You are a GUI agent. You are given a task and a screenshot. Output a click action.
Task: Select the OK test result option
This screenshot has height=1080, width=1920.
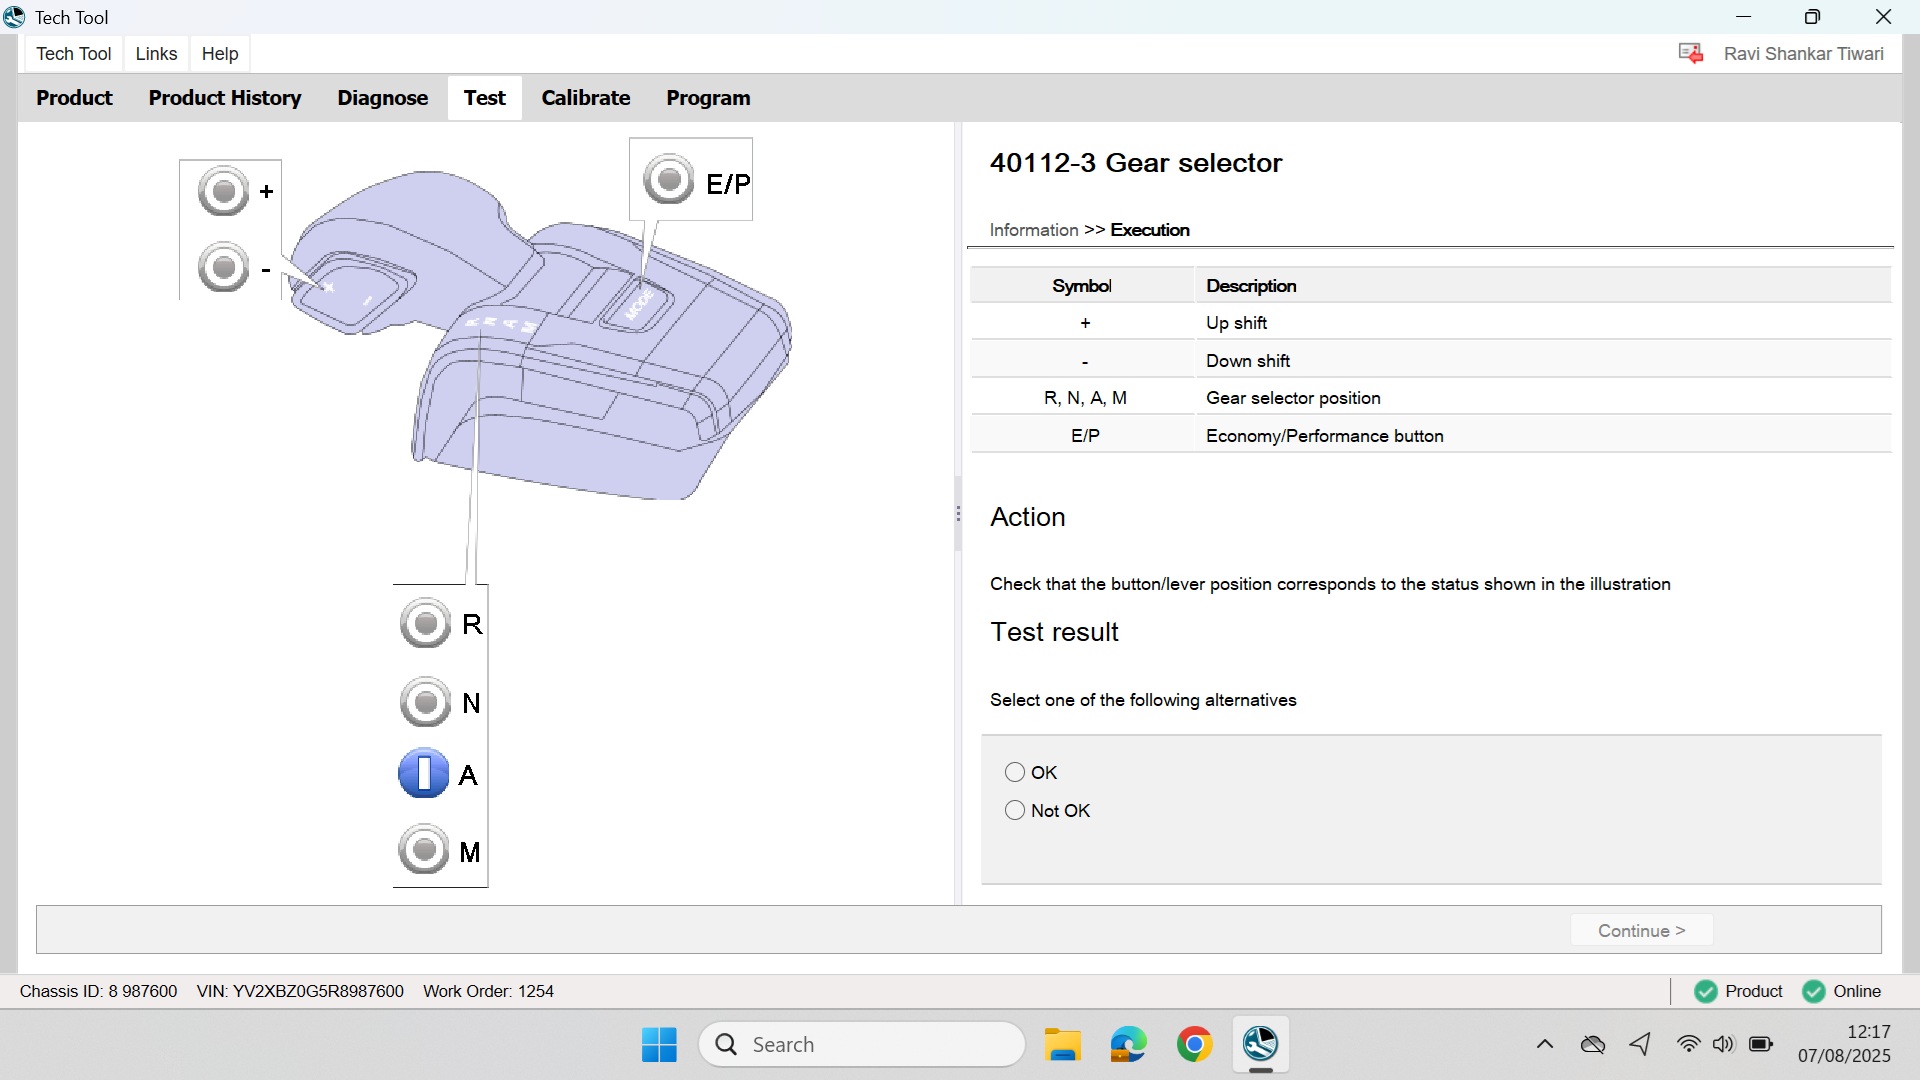(x=1015, y=772)
